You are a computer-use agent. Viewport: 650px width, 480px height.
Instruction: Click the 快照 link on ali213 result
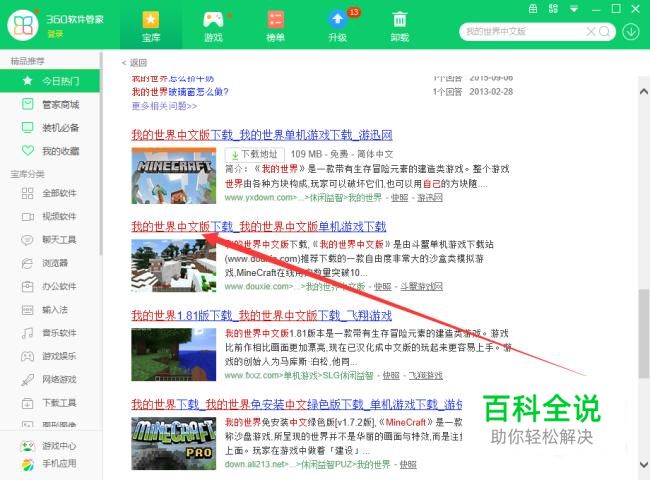click(408, 464)
